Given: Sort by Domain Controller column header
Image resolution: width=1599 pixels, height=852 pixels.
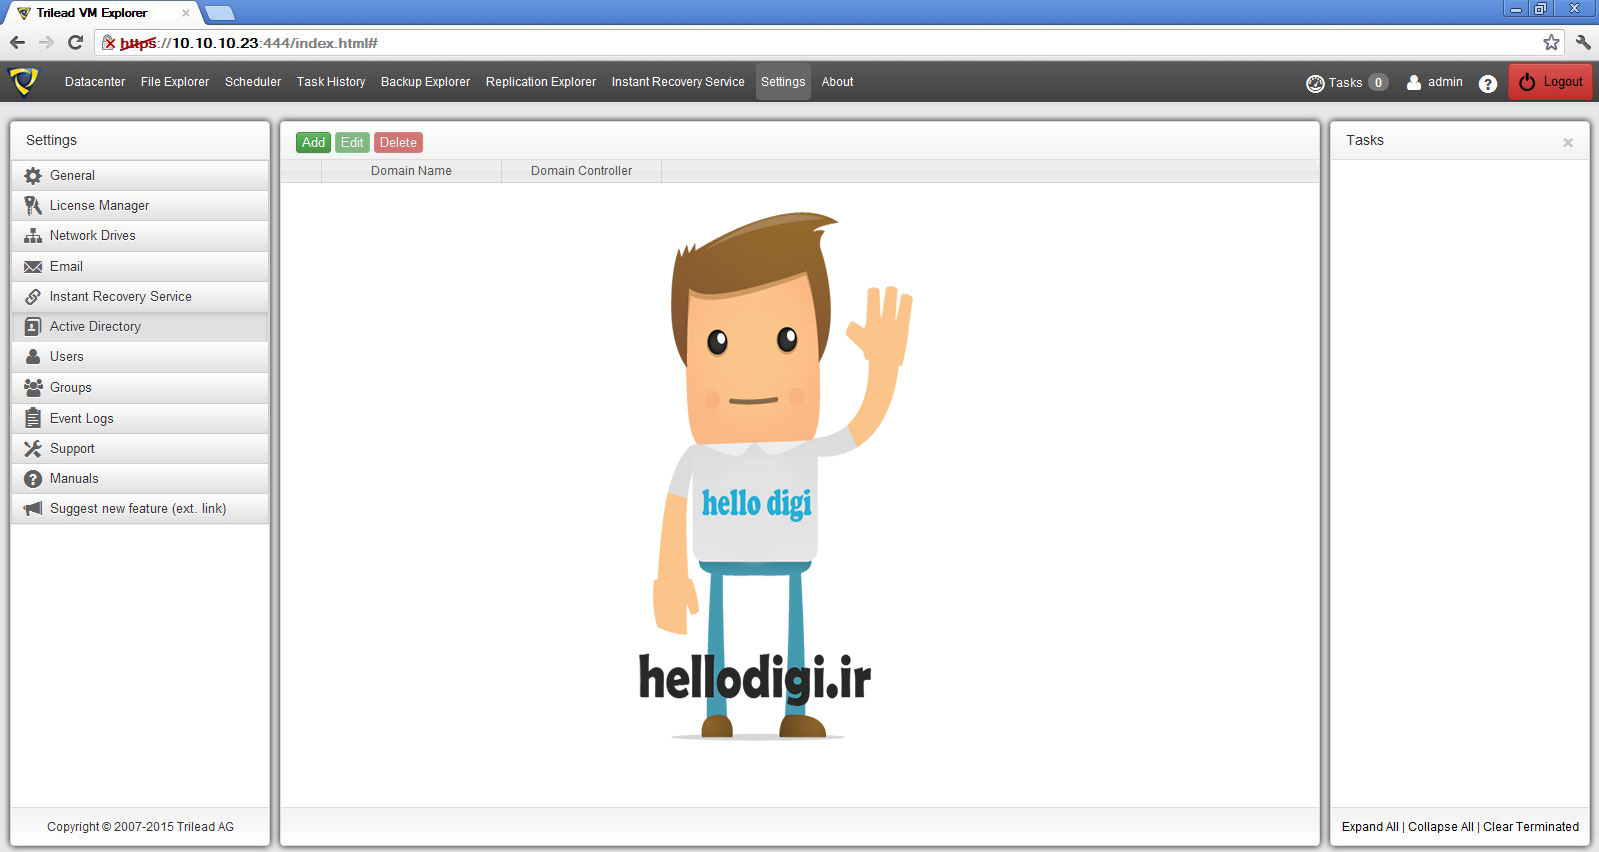Looking at the screenshot, I should click(x=581, y=171).
